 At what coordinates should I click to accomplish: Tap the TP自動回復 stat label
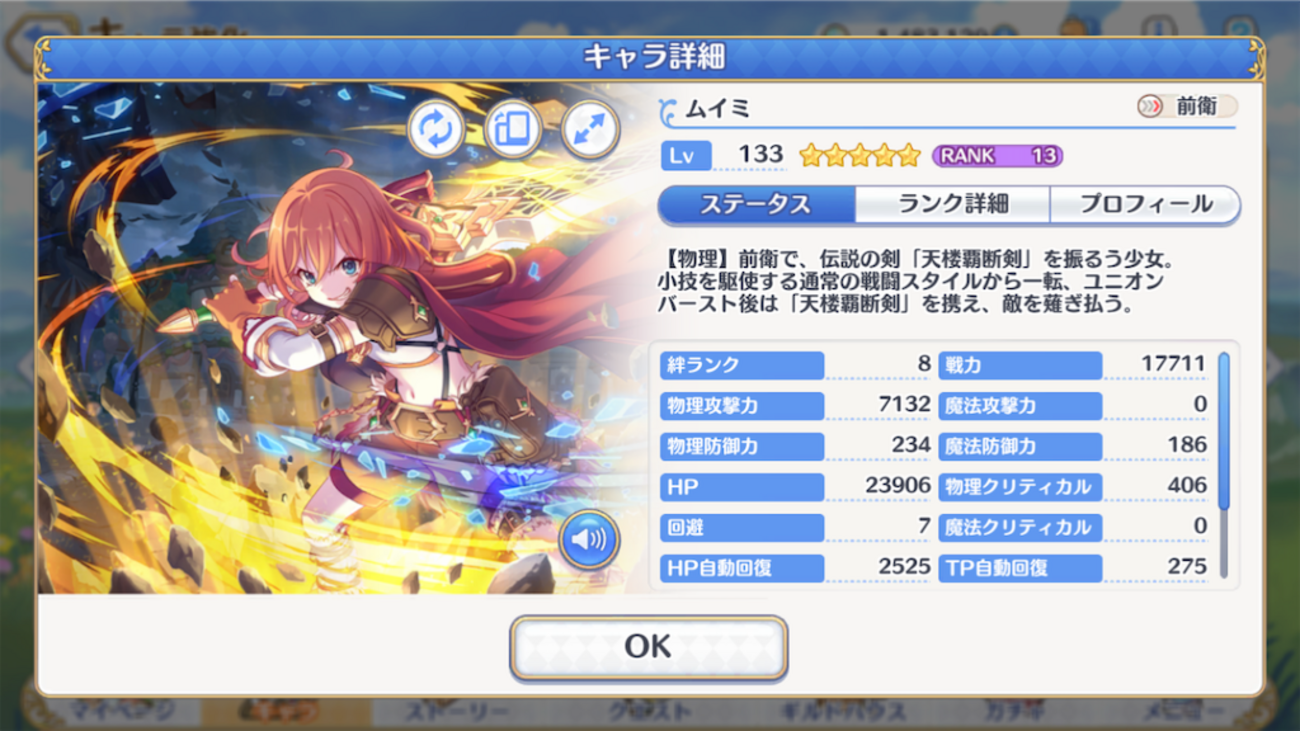pyautogui.click(x=1020, y=568)
